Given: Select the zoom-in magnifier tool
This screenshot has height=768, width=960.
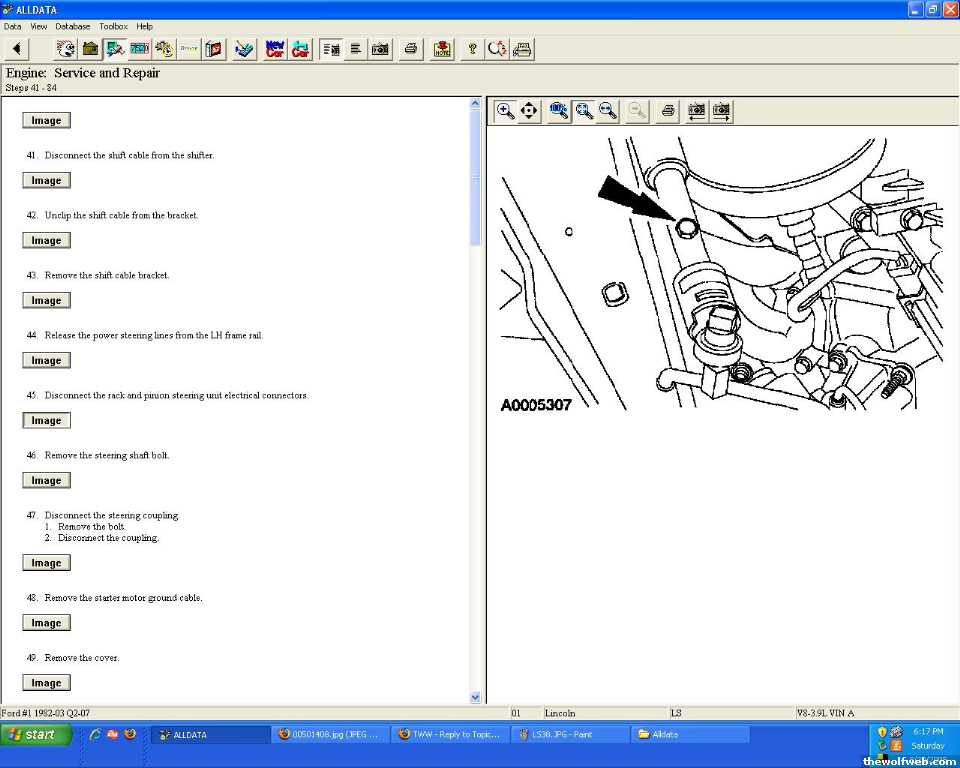Looking at the screenshot, I should pos(506,111).
